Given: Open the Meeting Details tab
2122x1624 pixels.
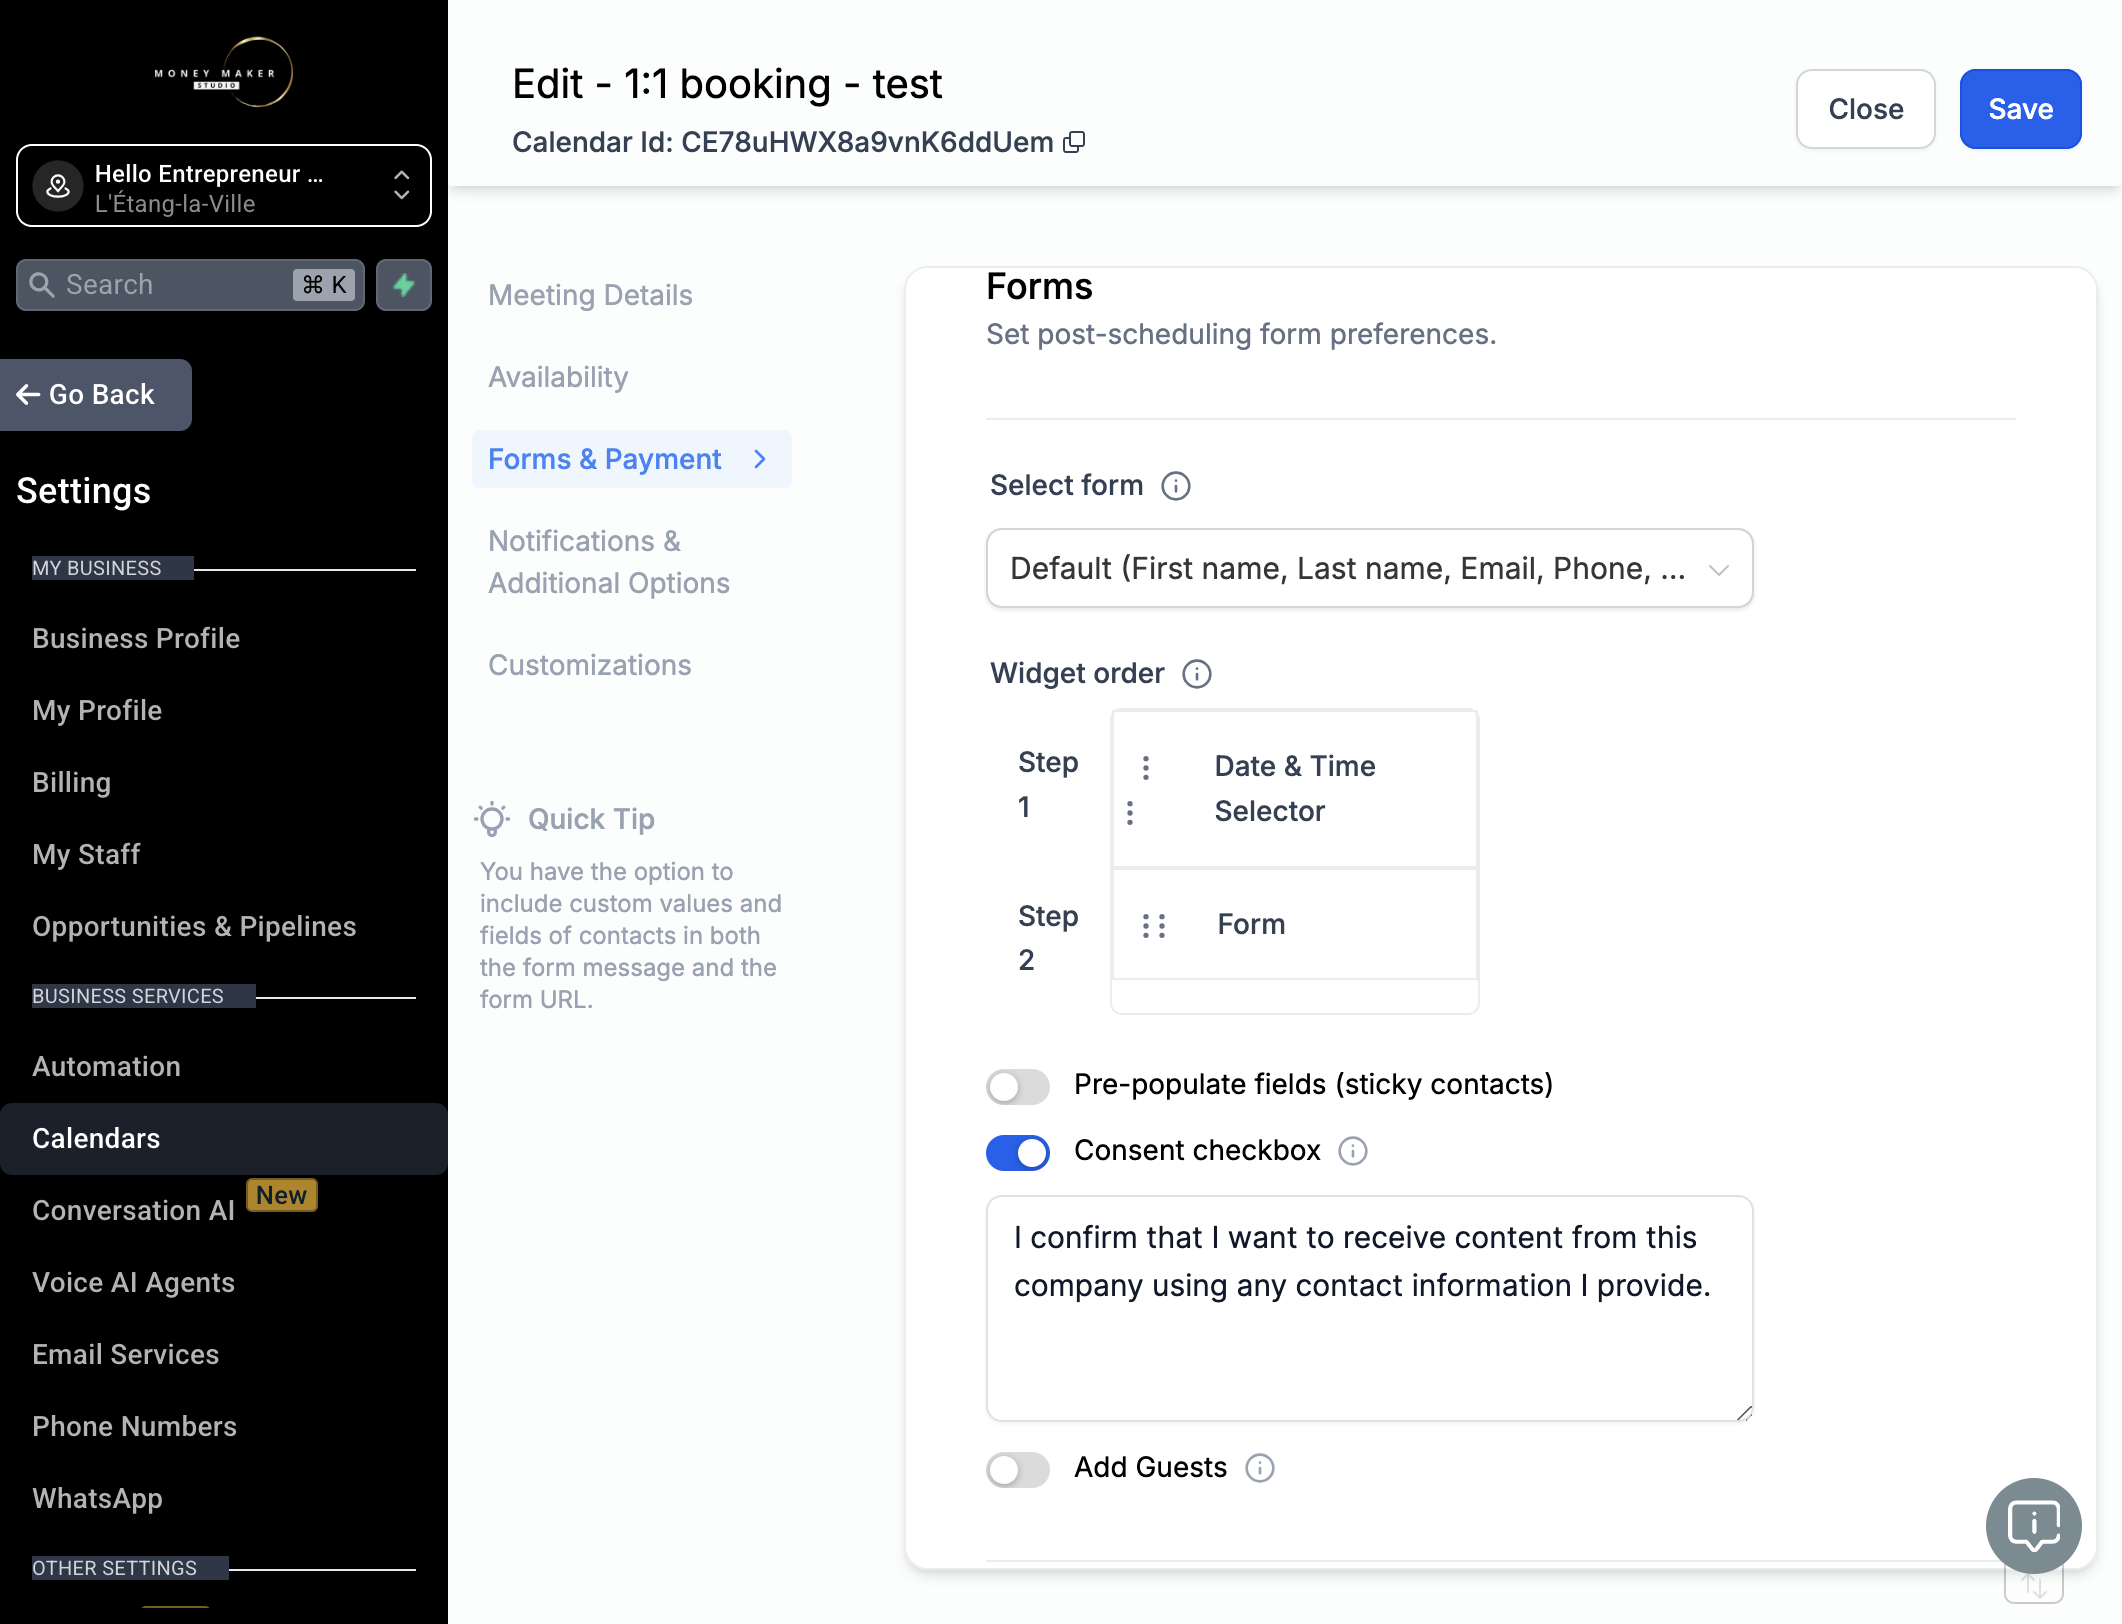Looking at the screenshot, I should coord(590,295).
